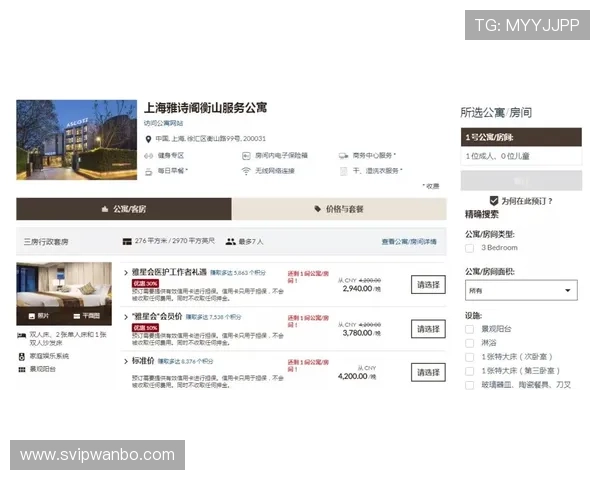Select the 4,200.00 standard rate
600x480 pixels.
click(428, 372)
